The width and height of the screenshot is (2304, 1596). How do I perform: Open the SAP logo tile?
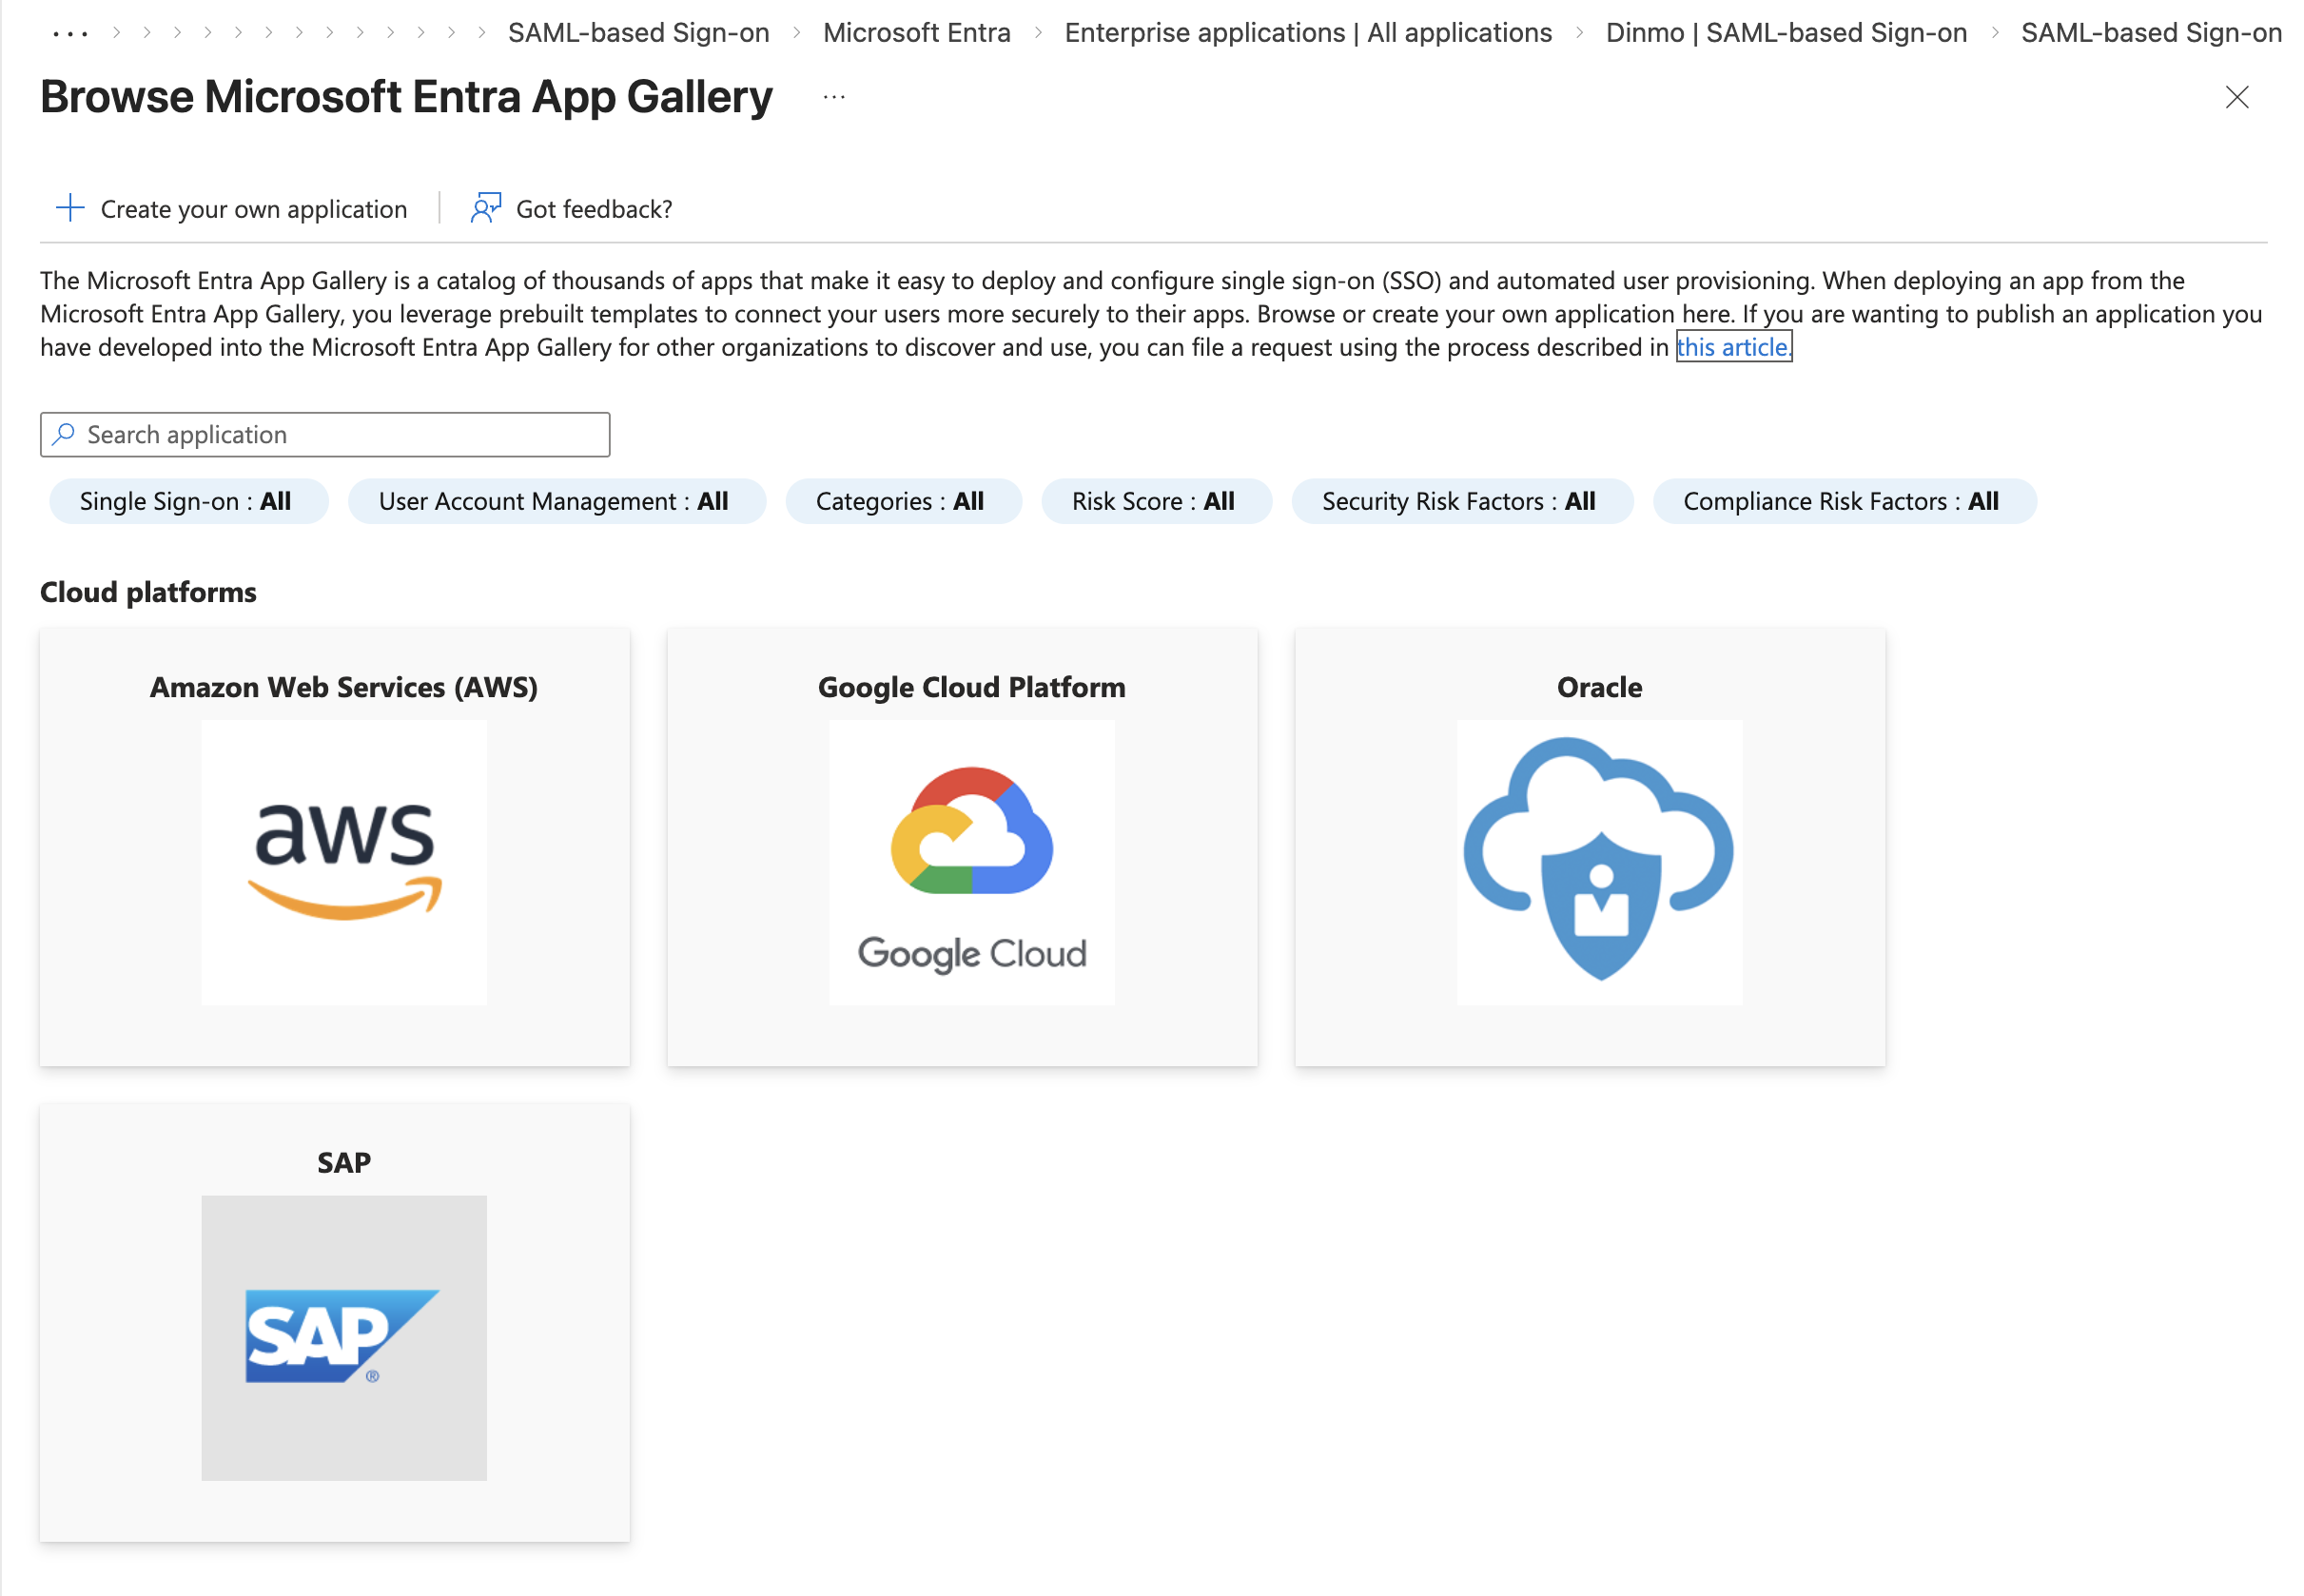343,1337
